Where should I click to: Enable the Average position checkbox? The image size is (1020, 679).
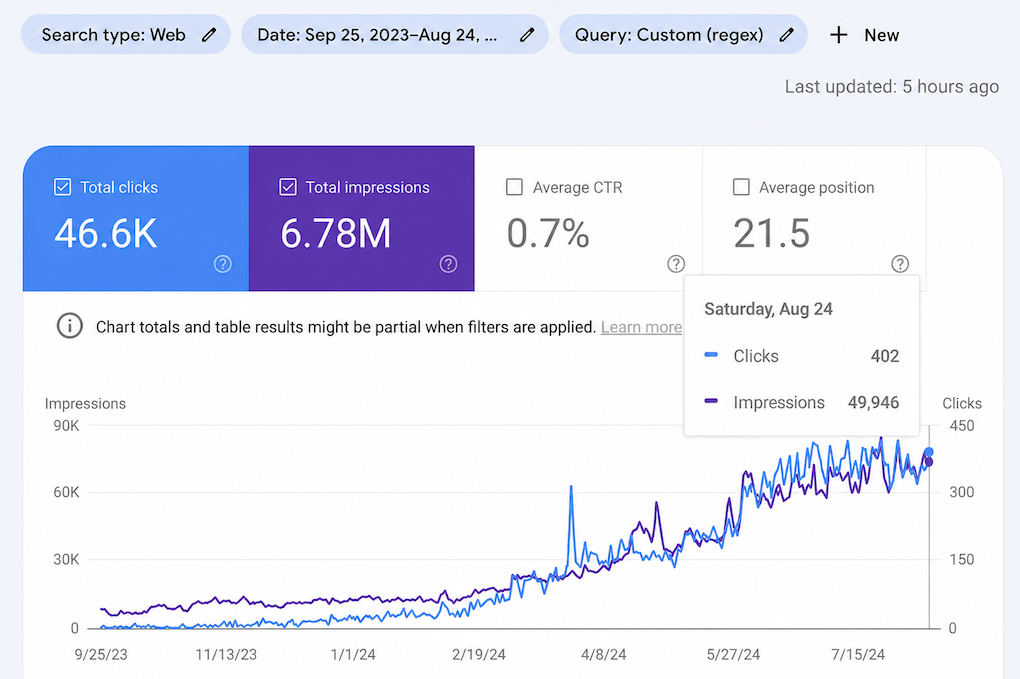(x=741, y=187)
